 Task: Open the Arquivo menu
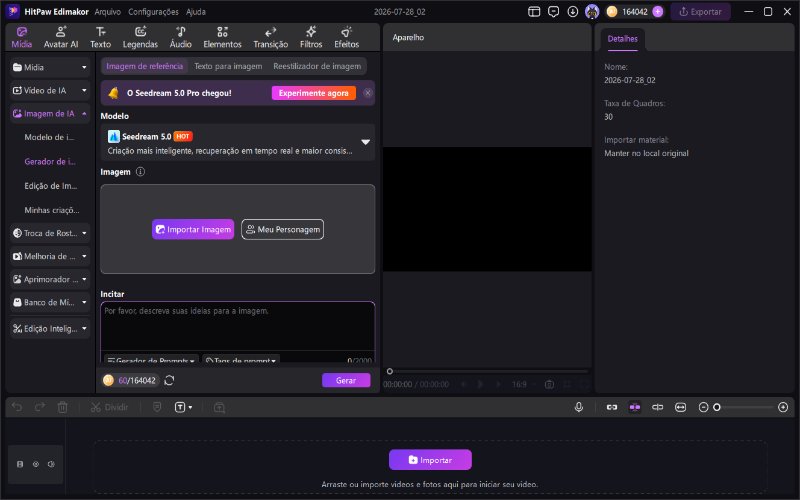click(x=108, y=12)
